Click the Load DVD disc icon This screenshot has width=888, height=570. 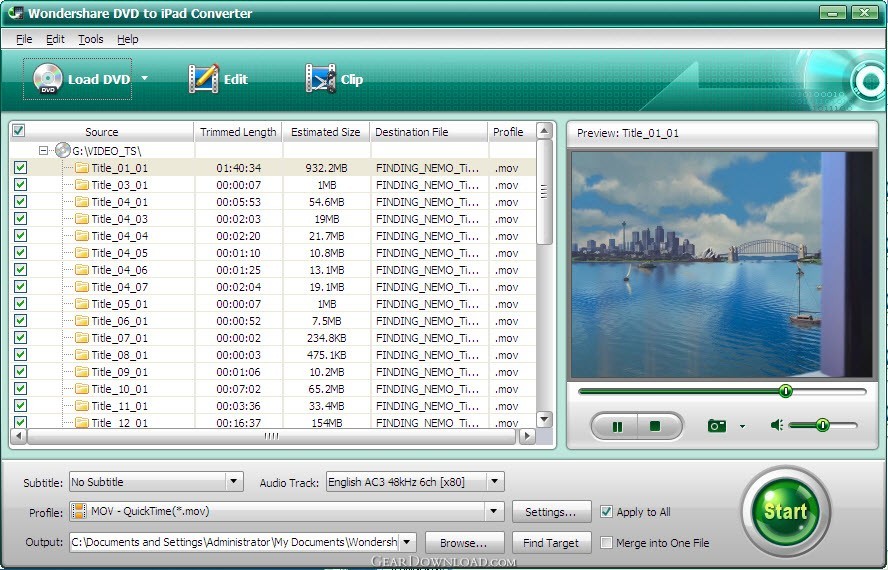48,78
